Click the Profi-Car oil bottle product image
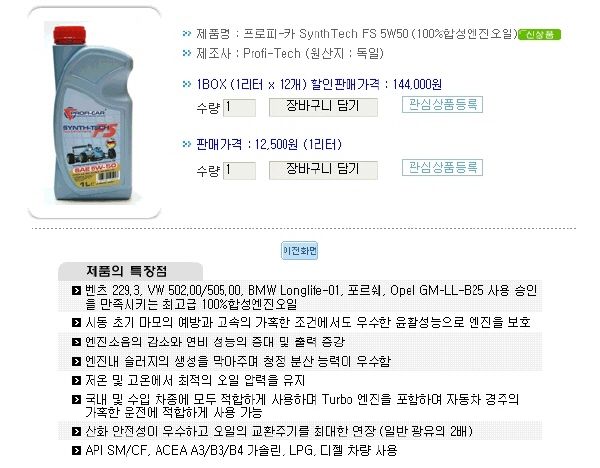The image size is (600, 468). [x=94, y=113]
